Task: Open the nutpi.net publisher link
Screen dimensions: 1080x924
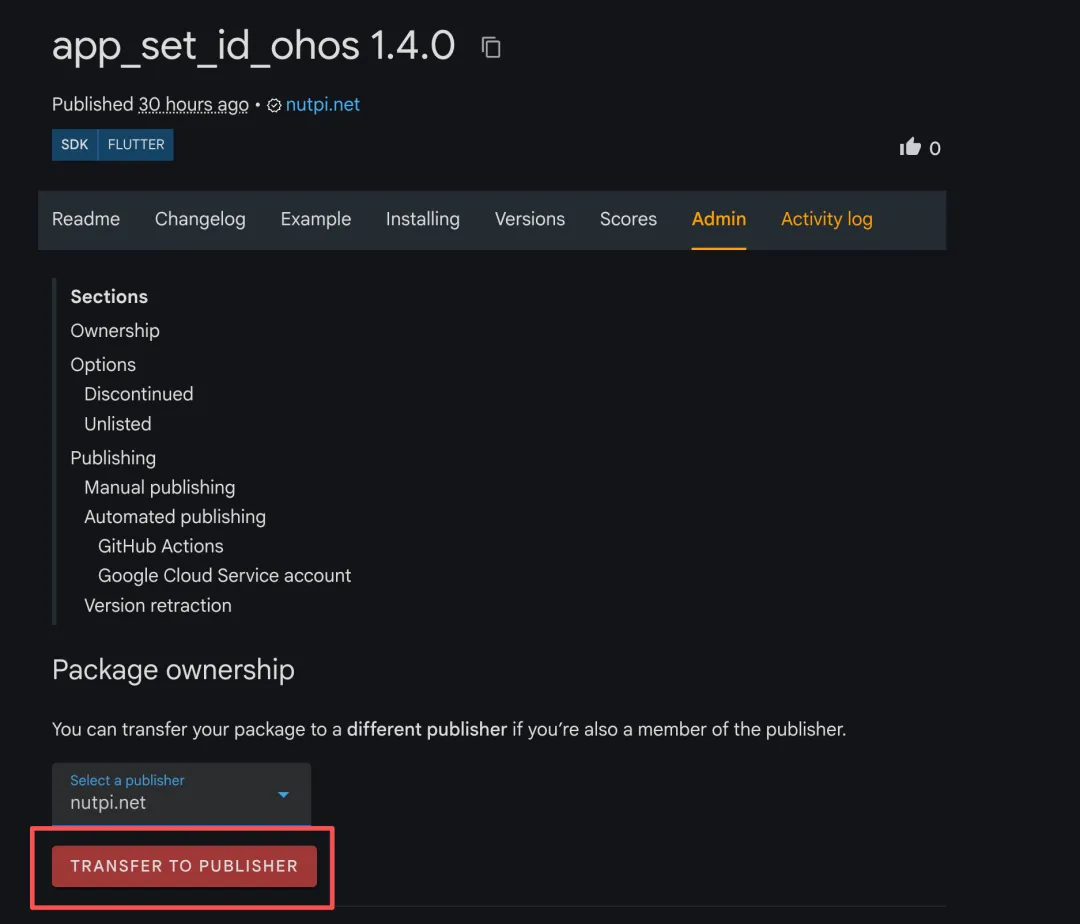Action: tap(322, 105)
